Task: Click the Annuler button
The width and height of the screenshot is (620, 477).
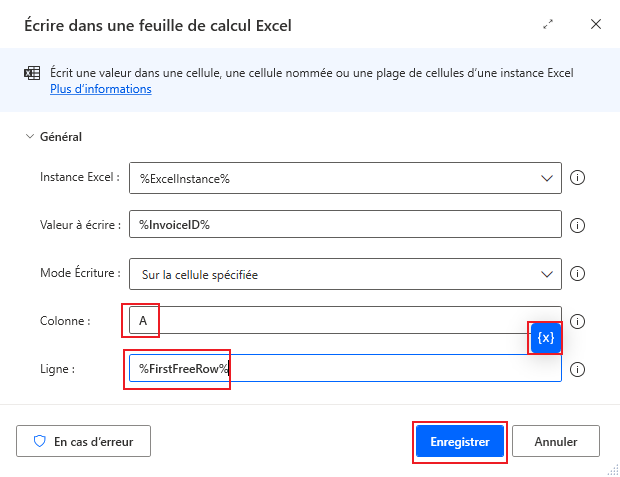Action: 556,441
